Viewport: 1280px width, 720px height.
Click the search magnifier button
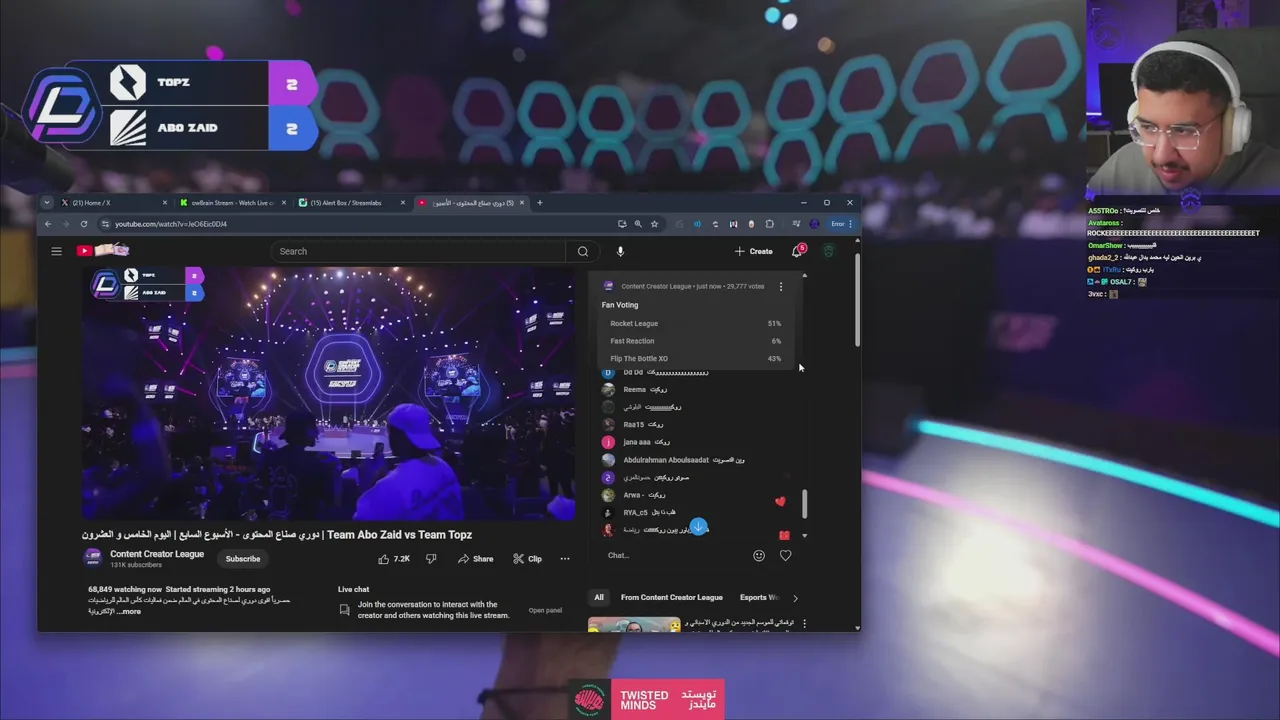583,251
